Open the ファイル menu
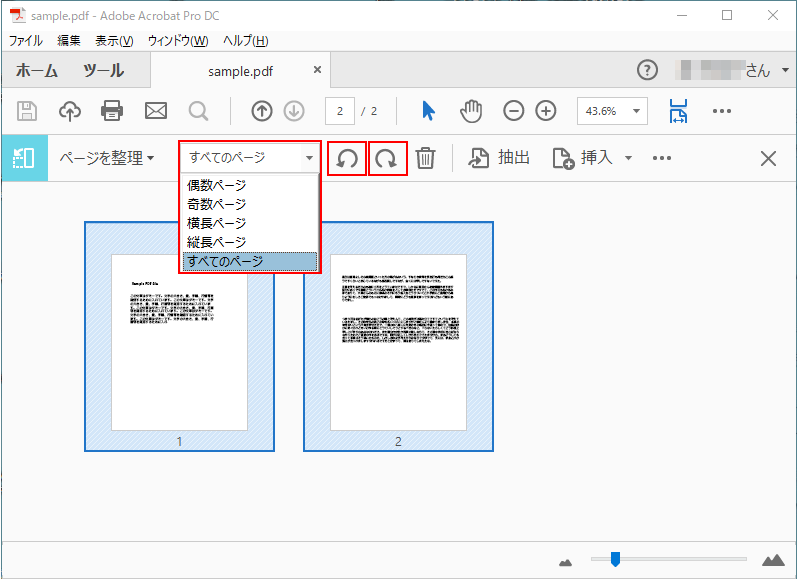The height and width of the screenshot is (580, 797). [x=26, y=41]
